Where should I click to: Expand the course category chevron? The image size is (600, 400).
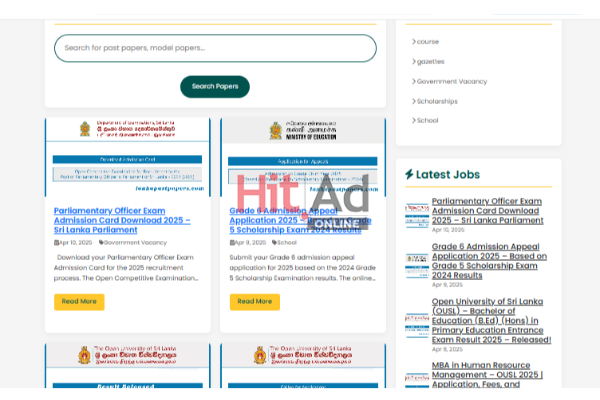click(x=414, y=42)
